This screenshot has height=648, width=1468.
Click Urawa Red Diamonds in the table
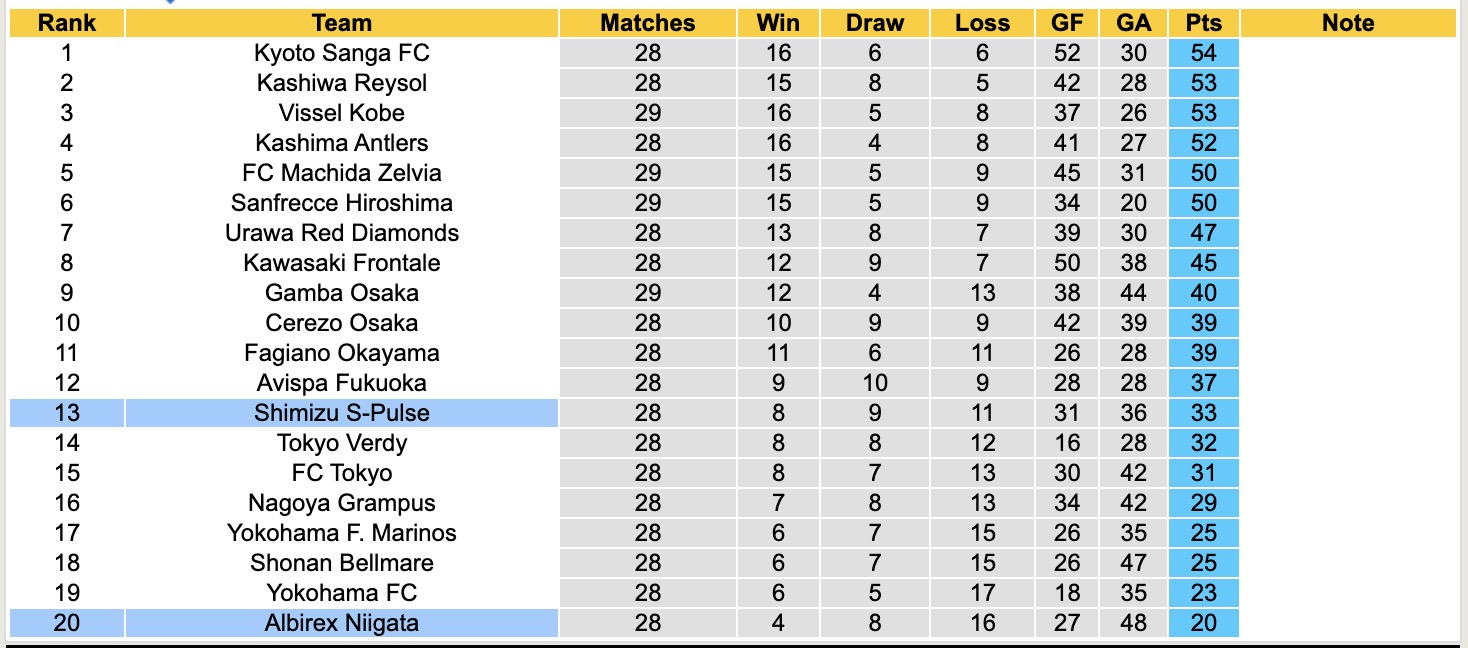[x=341, y=233]
